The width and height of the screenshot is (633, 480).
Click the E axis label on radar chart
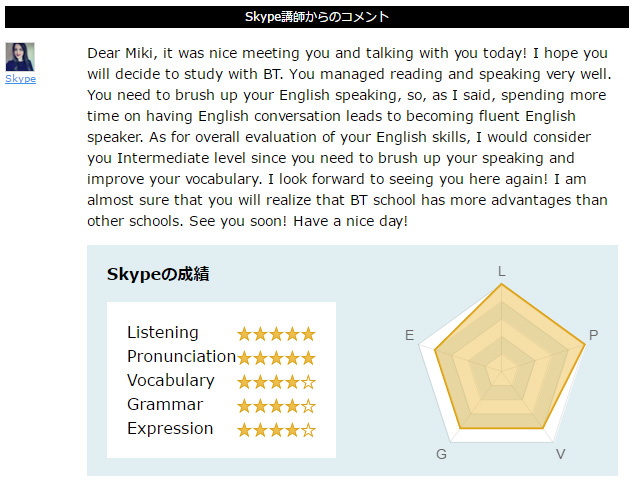pyautogui.click(x=410, y=336)
